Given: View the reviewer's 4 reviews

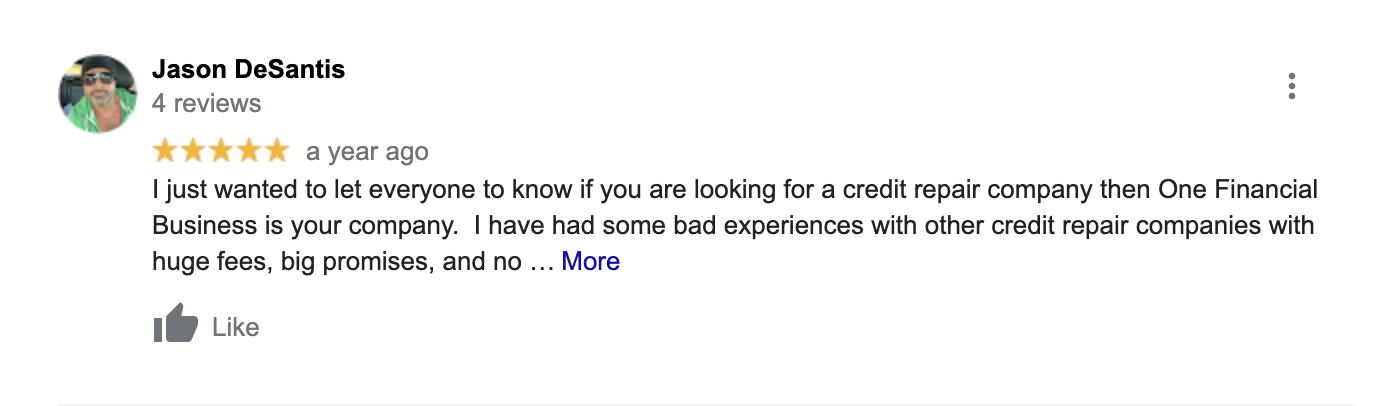Looking at the screenshot, I should [x=206, y=103].
